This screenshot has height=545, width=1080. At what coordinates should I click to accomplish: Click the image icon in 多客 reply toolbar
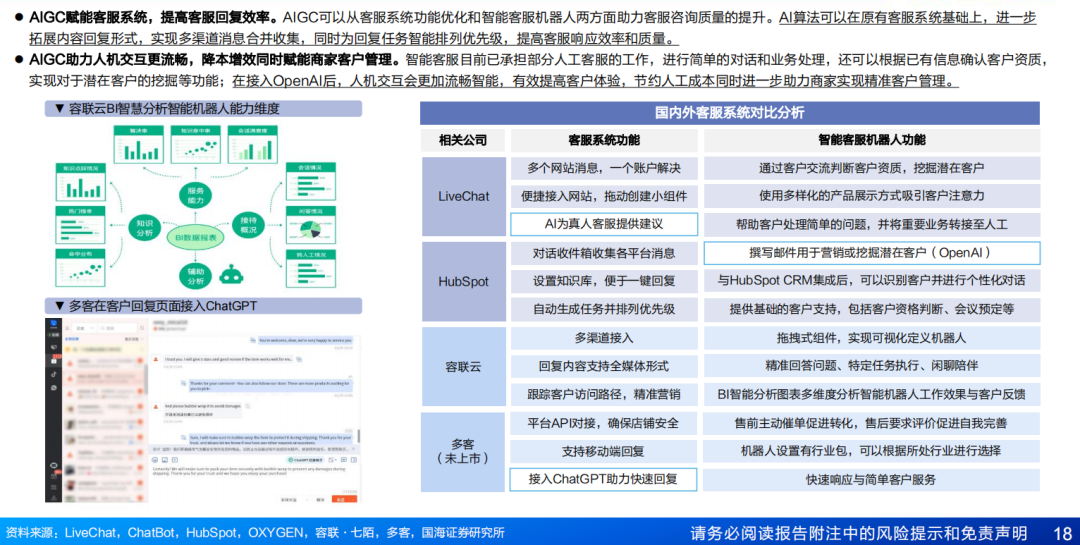[x=165, y=460]
